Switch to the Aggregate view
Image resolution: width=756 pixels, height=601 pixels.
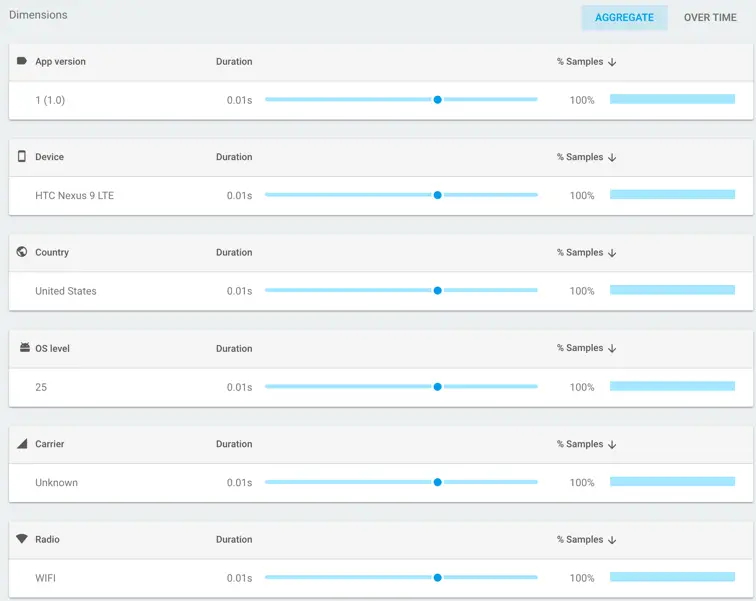624,17
